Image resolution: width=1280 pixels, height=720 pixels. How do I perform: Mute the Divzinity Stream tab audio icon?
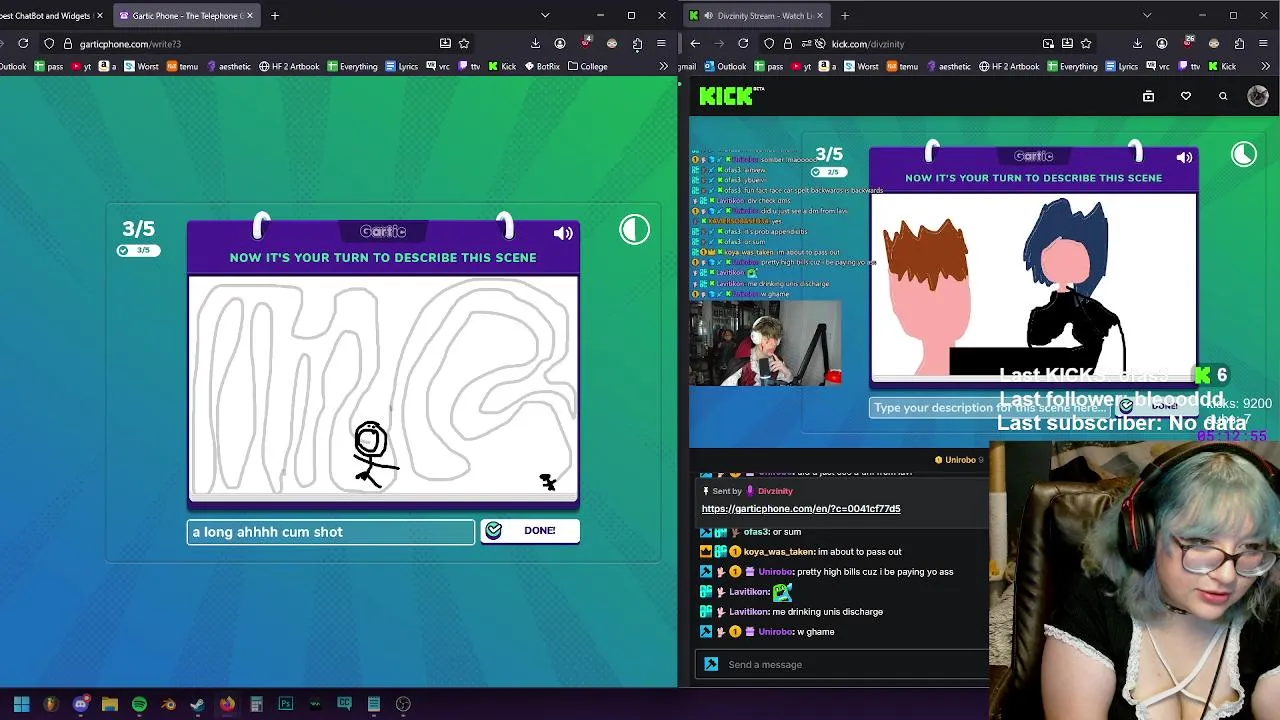pyautogui.click(x=708, y=15)
